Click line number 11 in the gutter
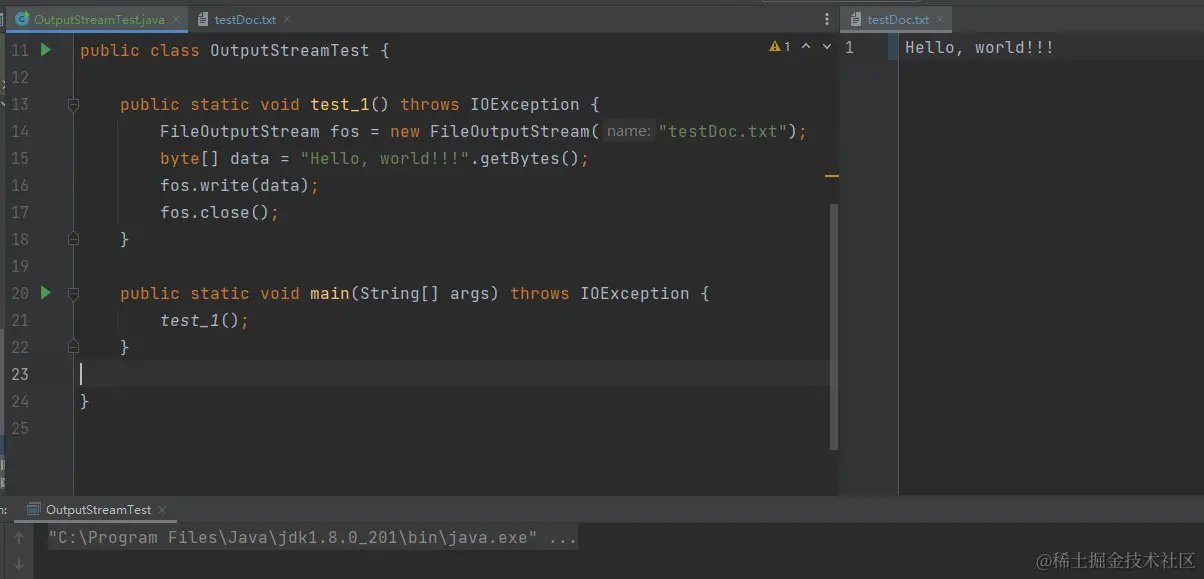 [x=19, y=50]
